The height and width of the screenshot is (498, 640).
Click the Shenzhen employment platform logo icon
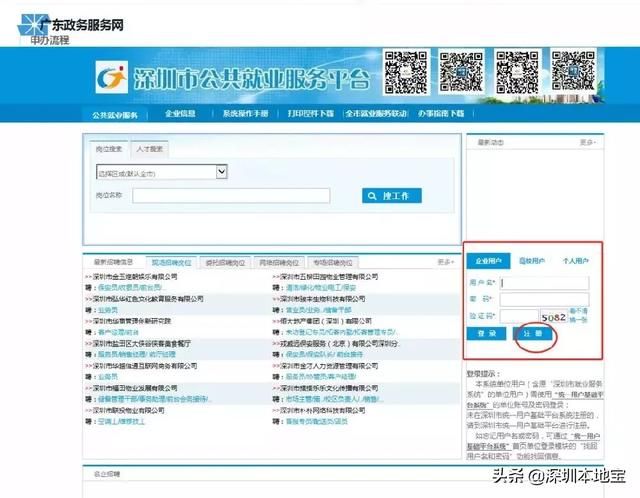coord(111,77)
